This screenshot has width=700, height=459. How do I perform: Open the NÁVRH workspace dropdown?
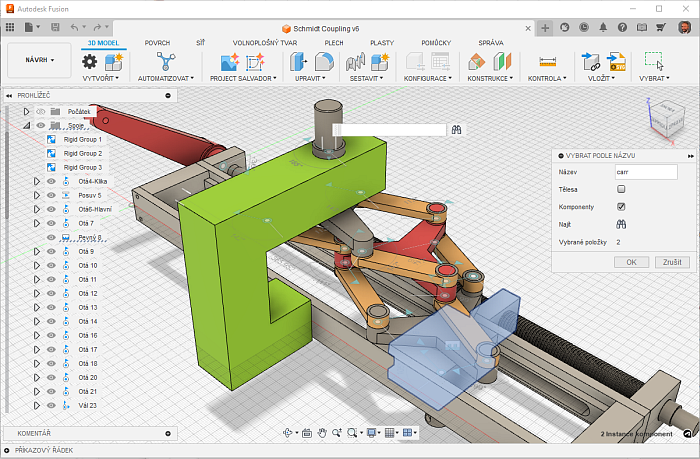[x=40, y=60]
